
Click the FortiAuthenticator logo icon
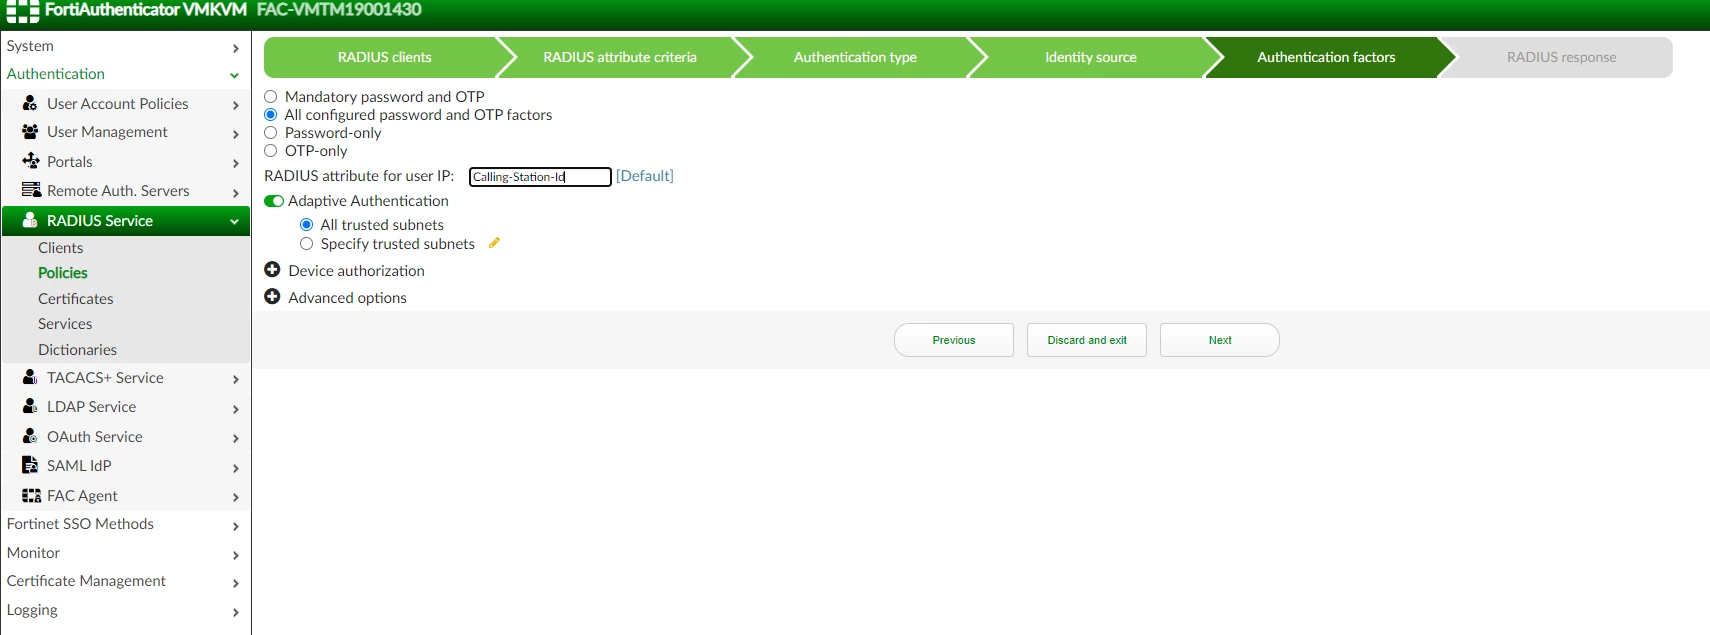tap(22, 11)
